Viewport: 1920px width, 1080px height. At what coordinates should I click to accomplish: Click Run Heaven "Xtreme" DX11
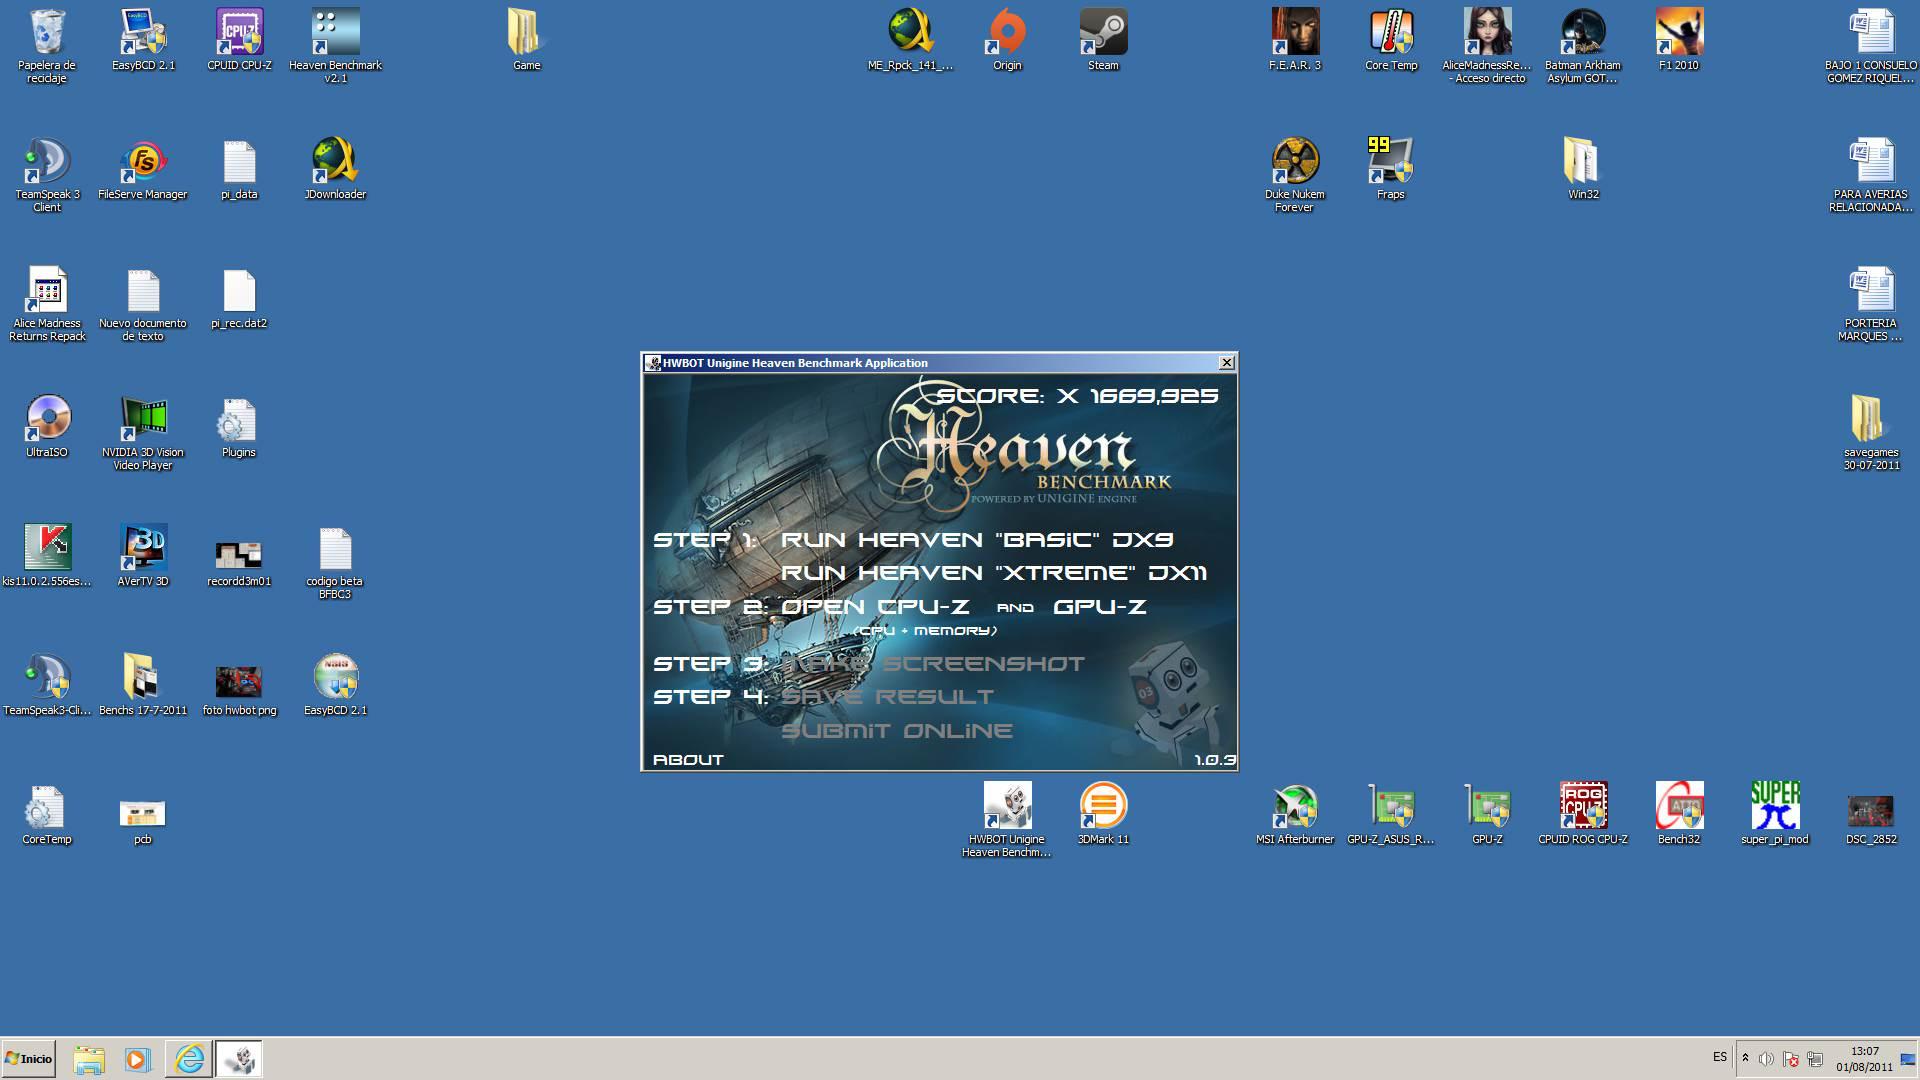(994, 573)
